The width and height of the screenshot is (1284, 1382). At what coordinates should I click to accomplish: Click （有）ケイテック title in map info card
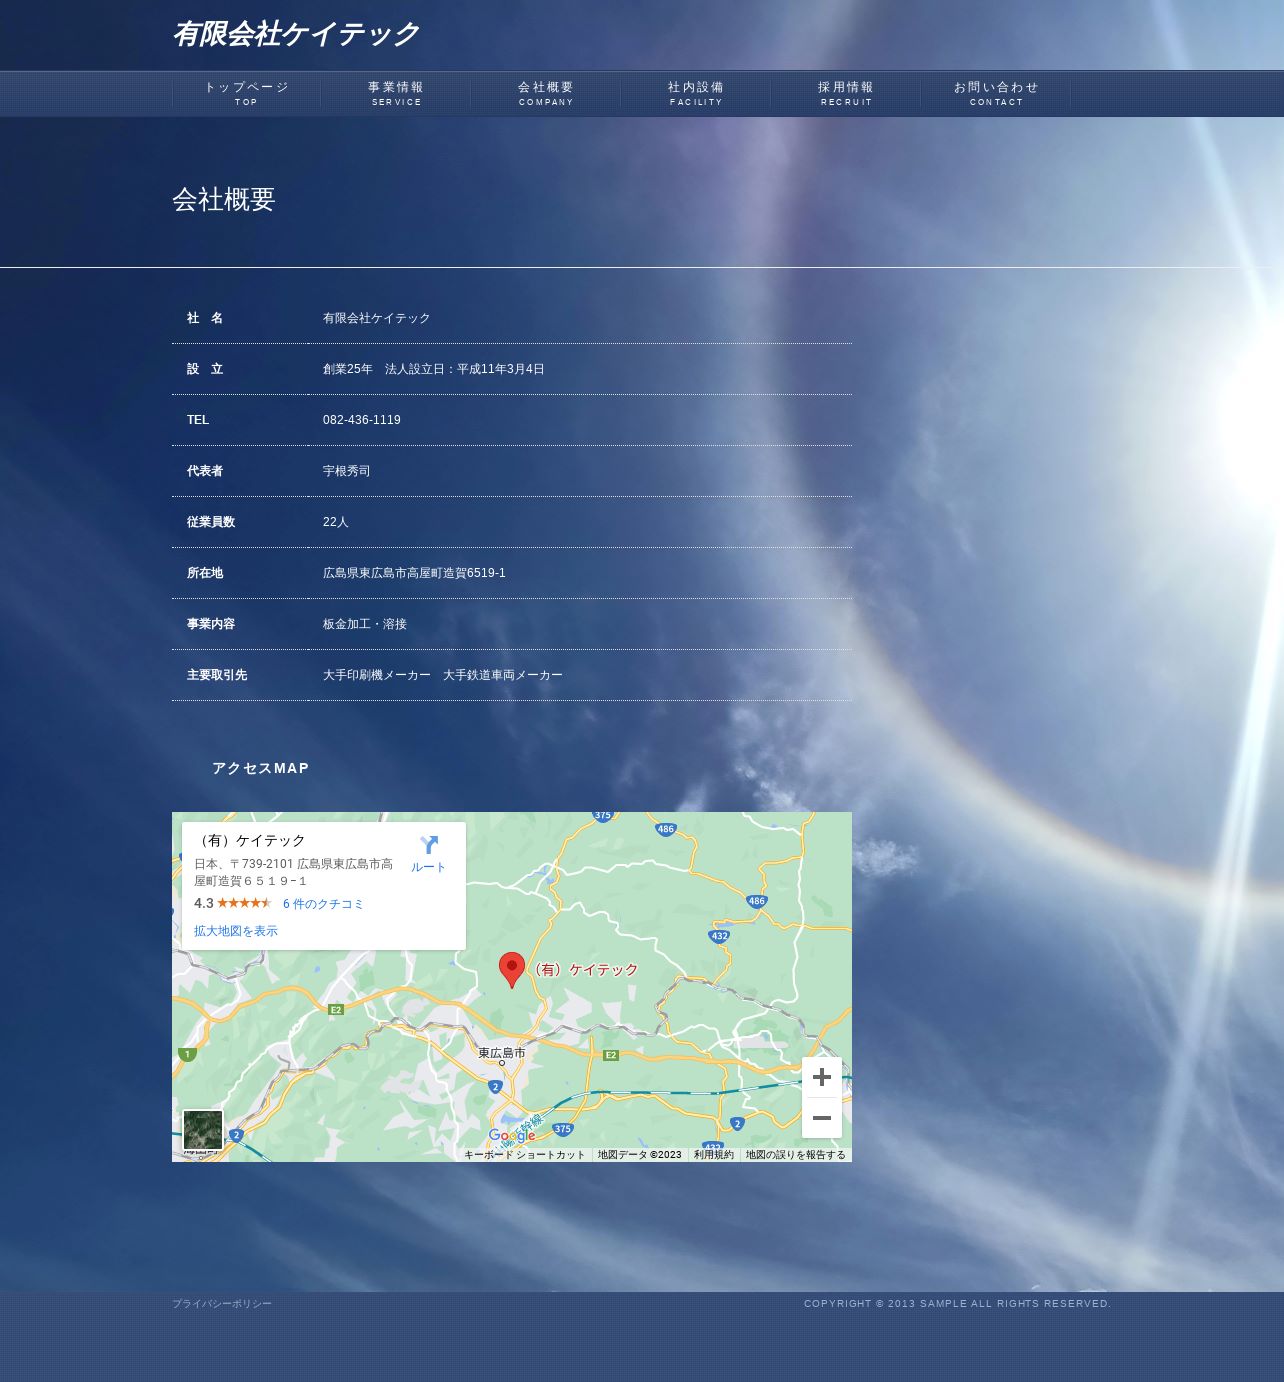250,841
